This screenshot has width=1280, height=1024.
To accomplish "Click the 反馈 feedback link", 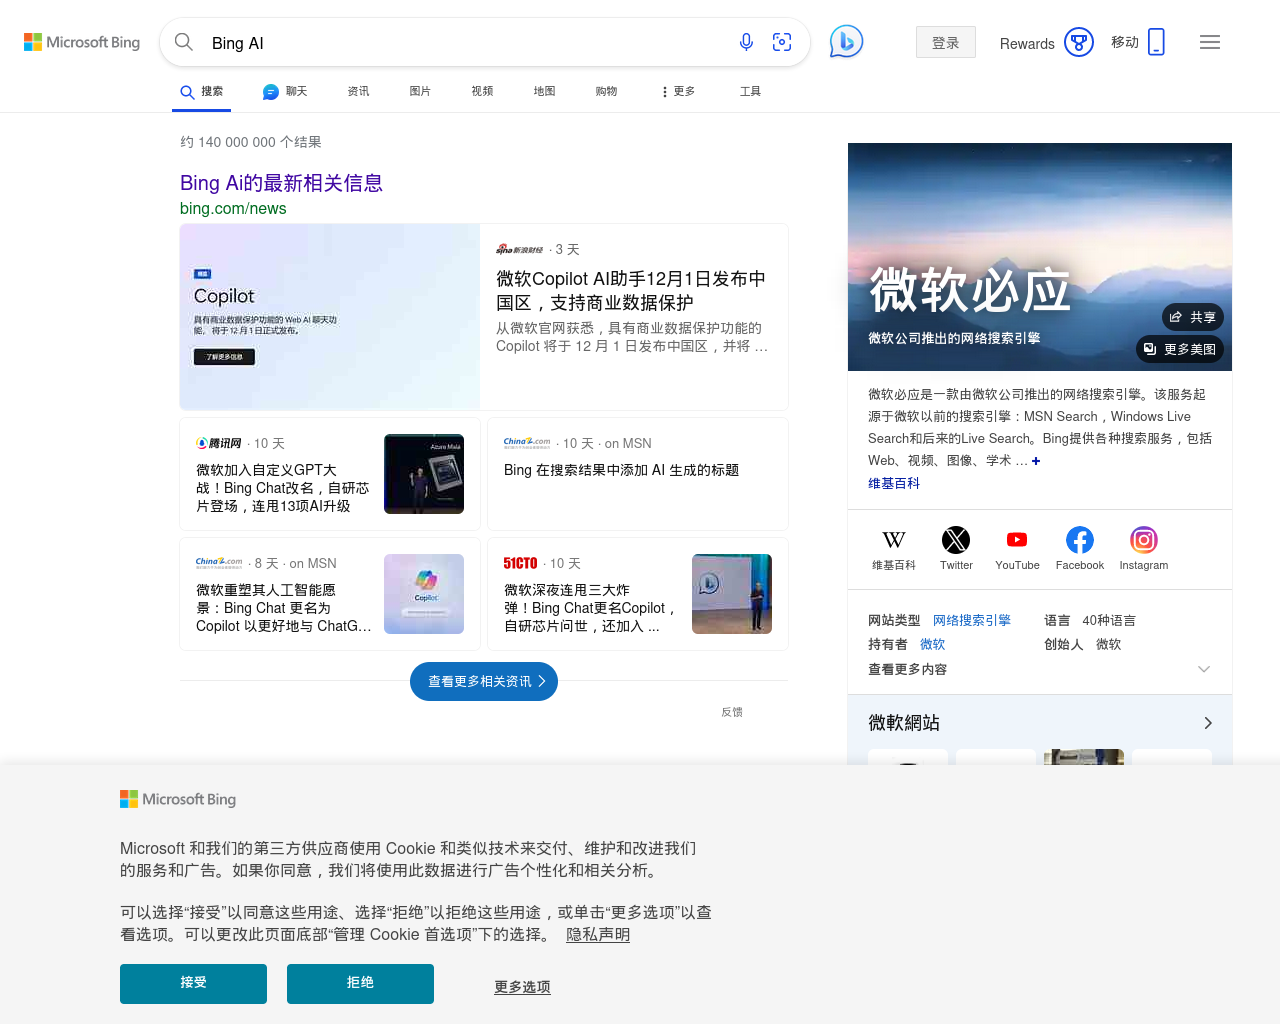I will coord(732,712).
